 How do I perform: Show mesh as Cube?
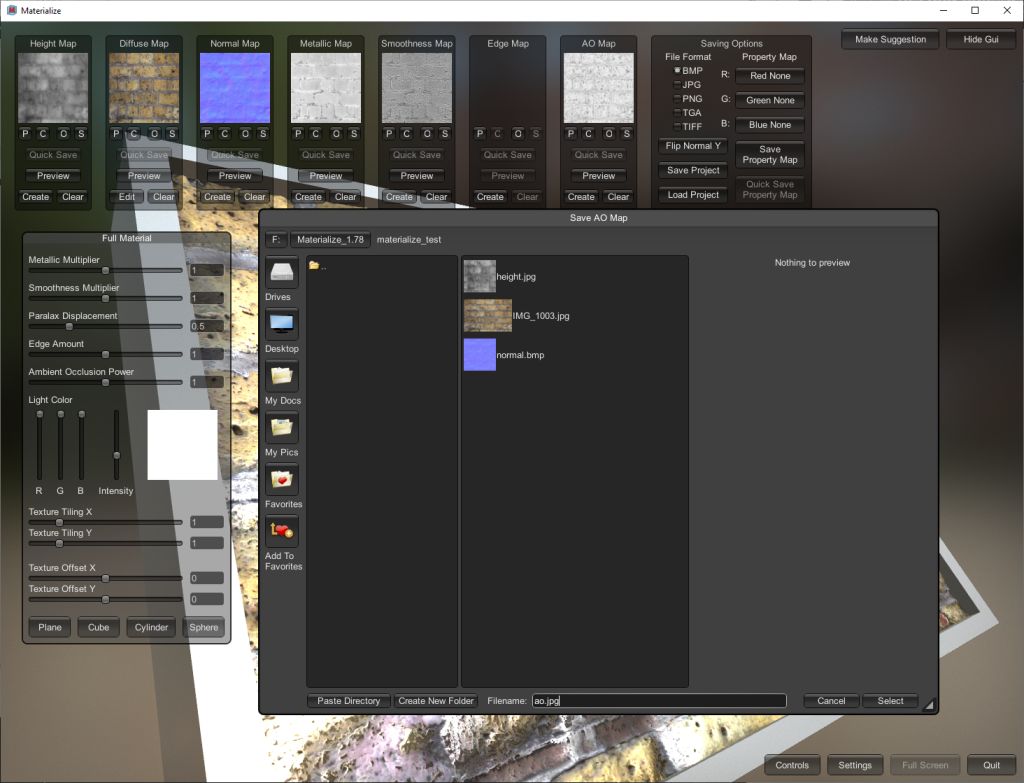(x=99, y=628)
